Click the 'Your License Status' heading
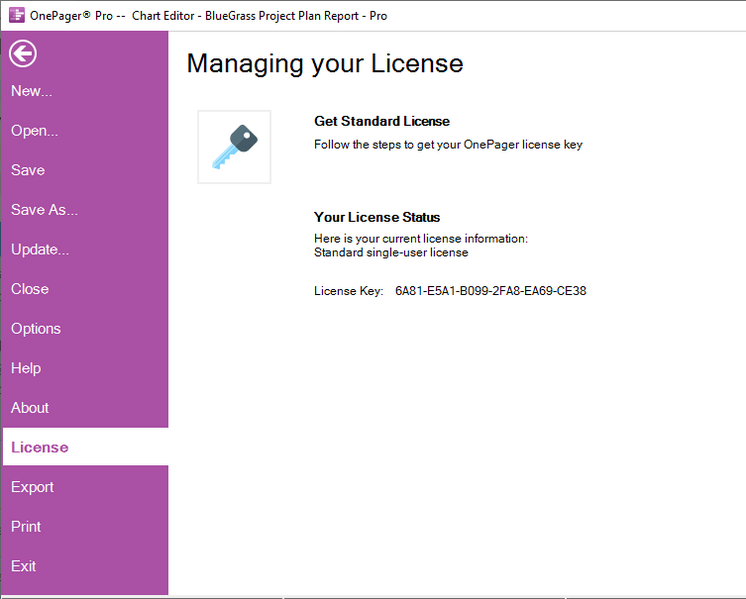Image resolution: width=746 pixels, height=599 pixels. coord(377,217)
